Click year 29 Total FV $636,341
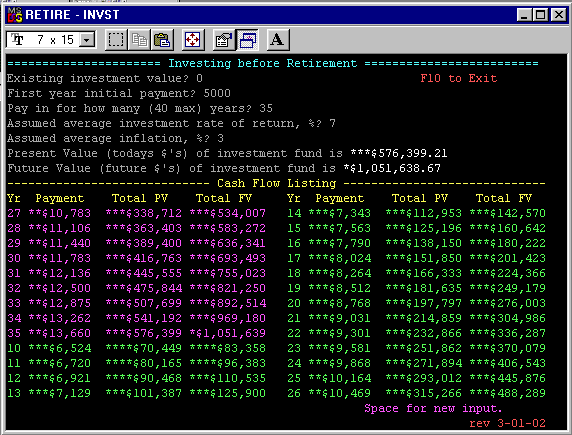Viewport: 572px width, 435px height. (x=227, y=243)
